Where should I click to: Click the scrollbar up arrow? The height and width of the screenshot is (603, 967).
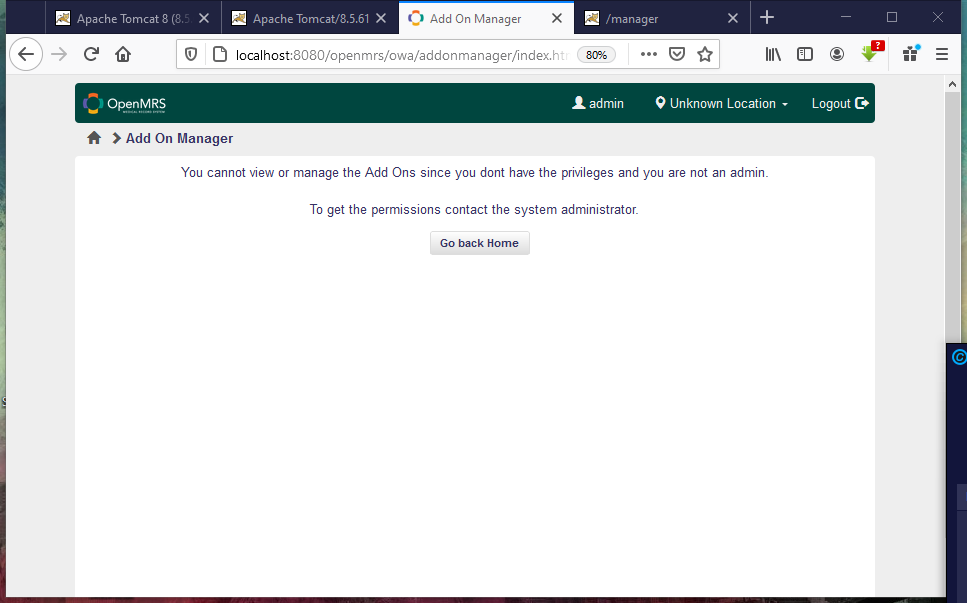pos(952,84)
